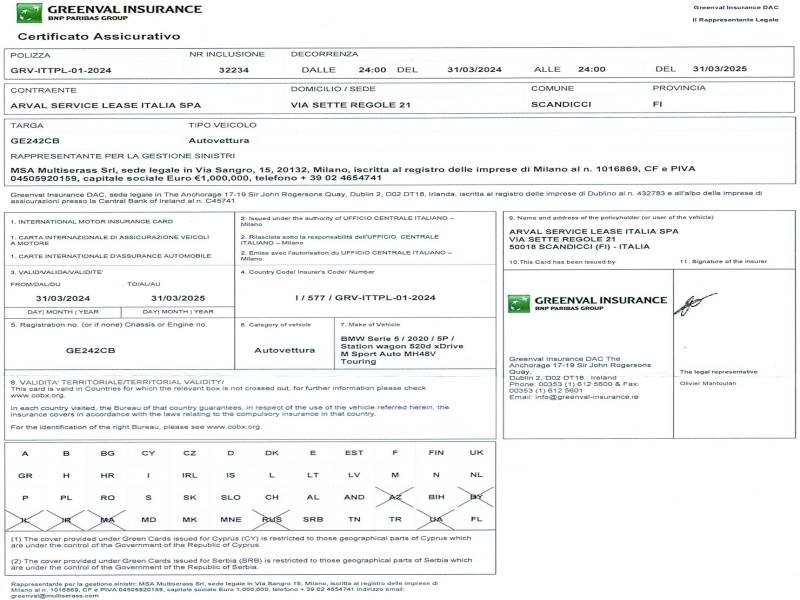Select '50018 SCANDICCI (FI) - ITALIA' policyholder line
Viewport: 800px width, 600px height.
click(579, 247)
